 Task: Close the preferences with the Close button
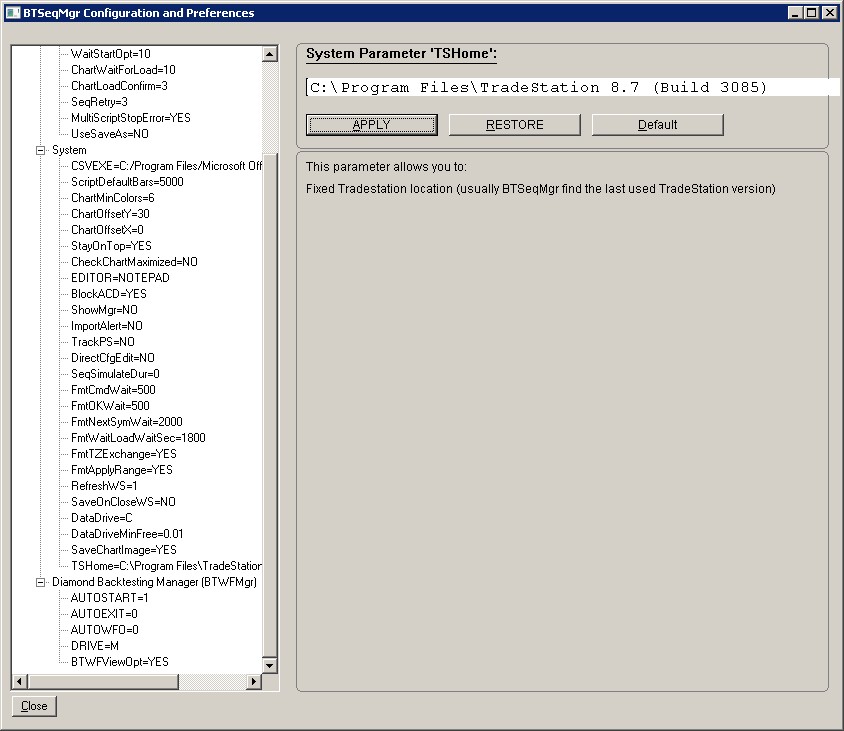tap(34, 706)
